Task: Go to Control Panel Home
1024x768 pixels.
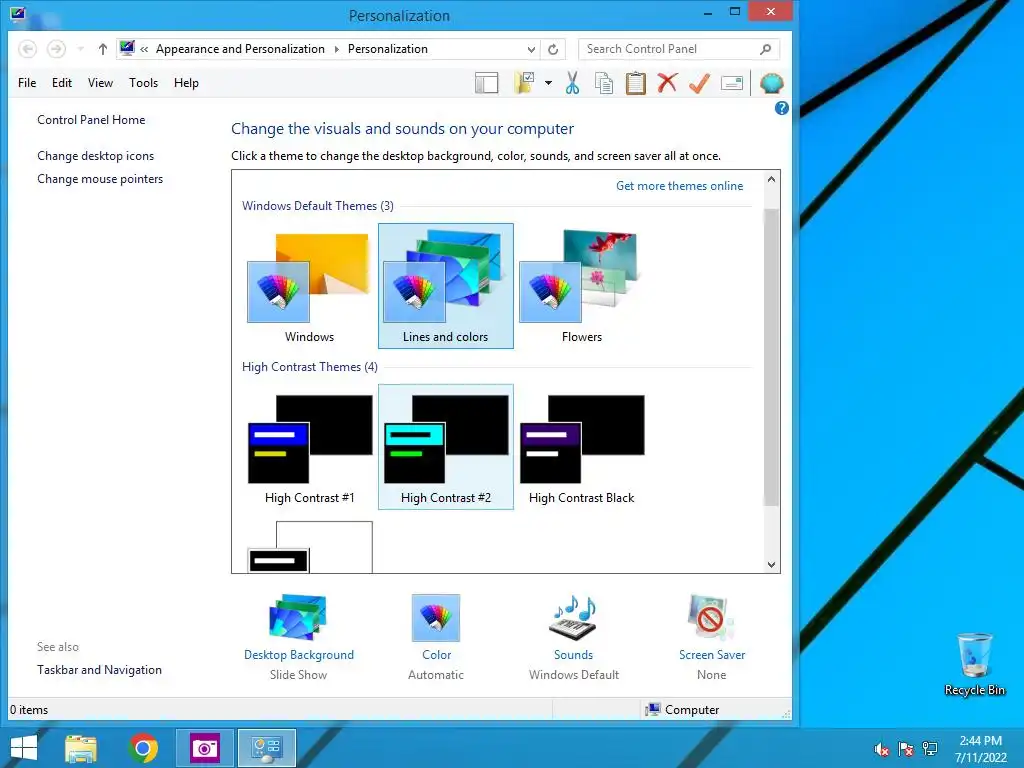Action: pos(91,120)
